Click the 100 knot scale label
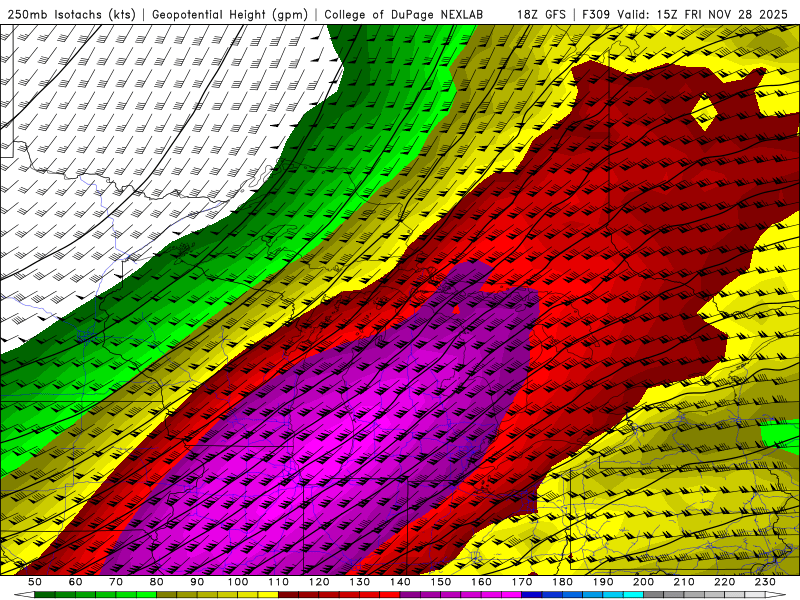 [x=238, y=582]
